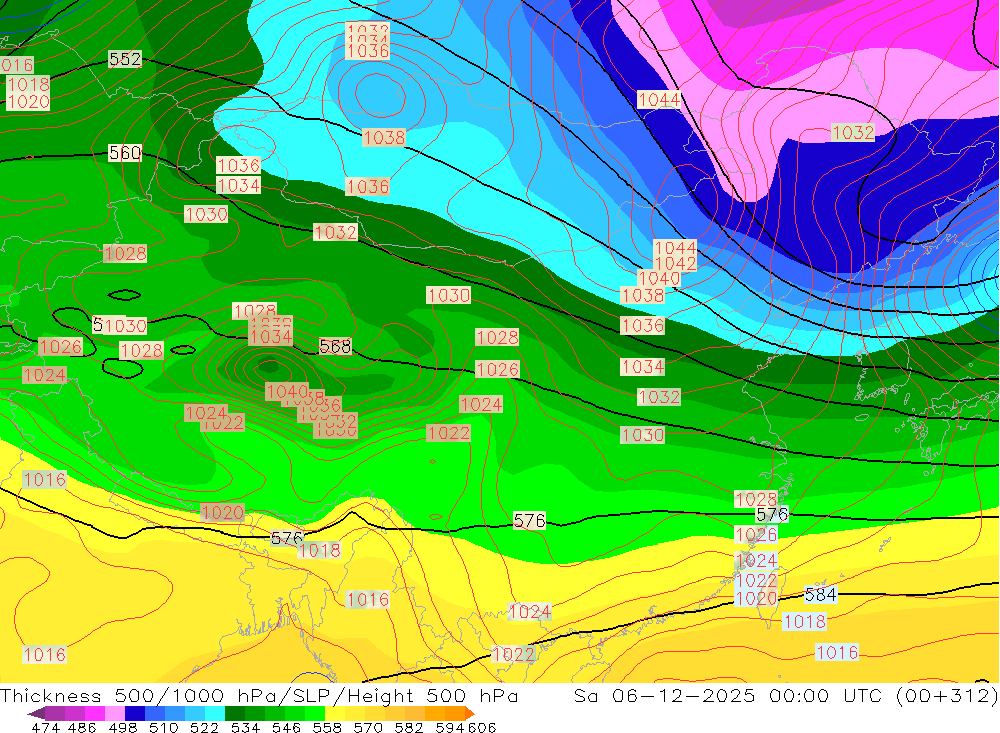1000x733 pixels.
Task: Click the 560 height contour label
Action: pos(125,152)
